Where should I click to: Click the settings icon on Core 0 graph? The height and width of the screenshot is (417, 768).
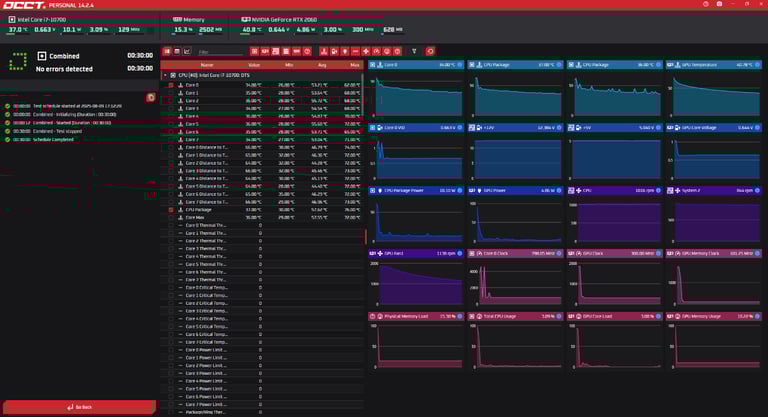point(461,64)
